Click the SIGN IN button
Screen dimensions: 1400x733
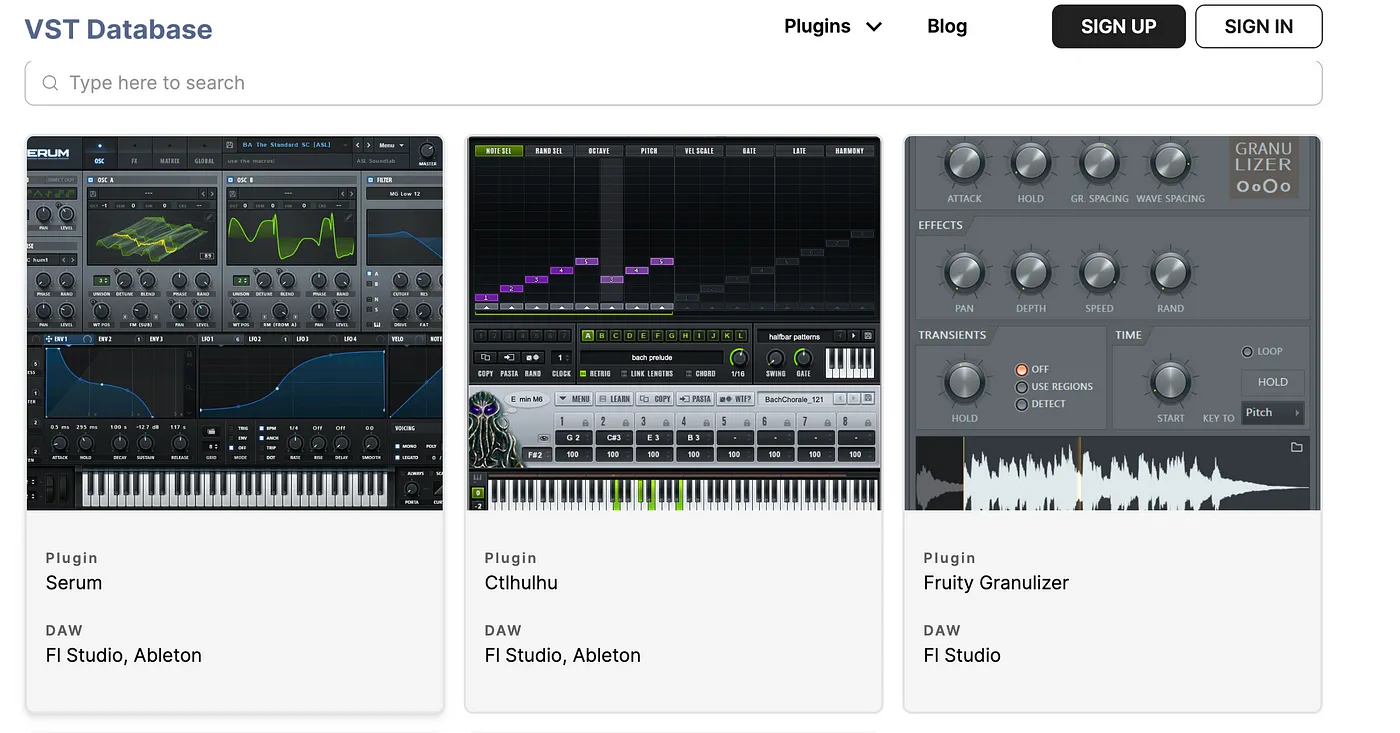pos(1259,27)
